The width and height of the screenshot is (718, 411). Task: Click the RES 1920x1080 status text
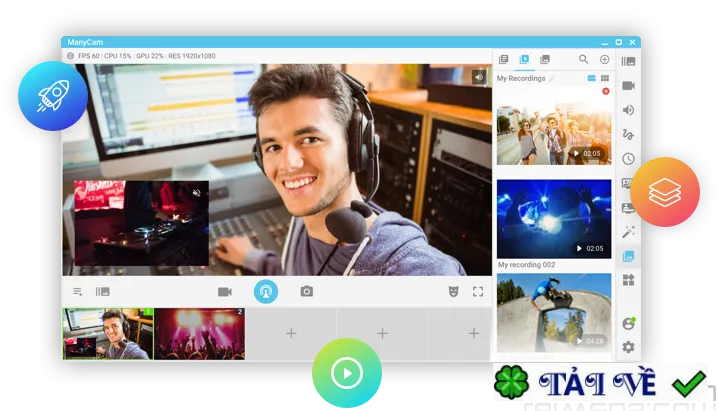point(192,56)
